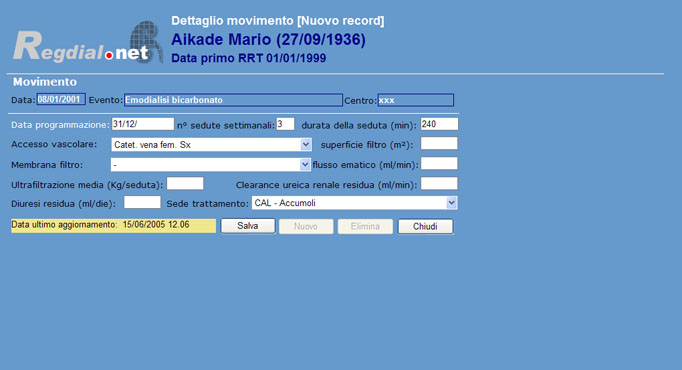Screen dimensions: 682x370
Task: Focus the Ultrafiltrazione media input field
Action: (x=185, y=183)
